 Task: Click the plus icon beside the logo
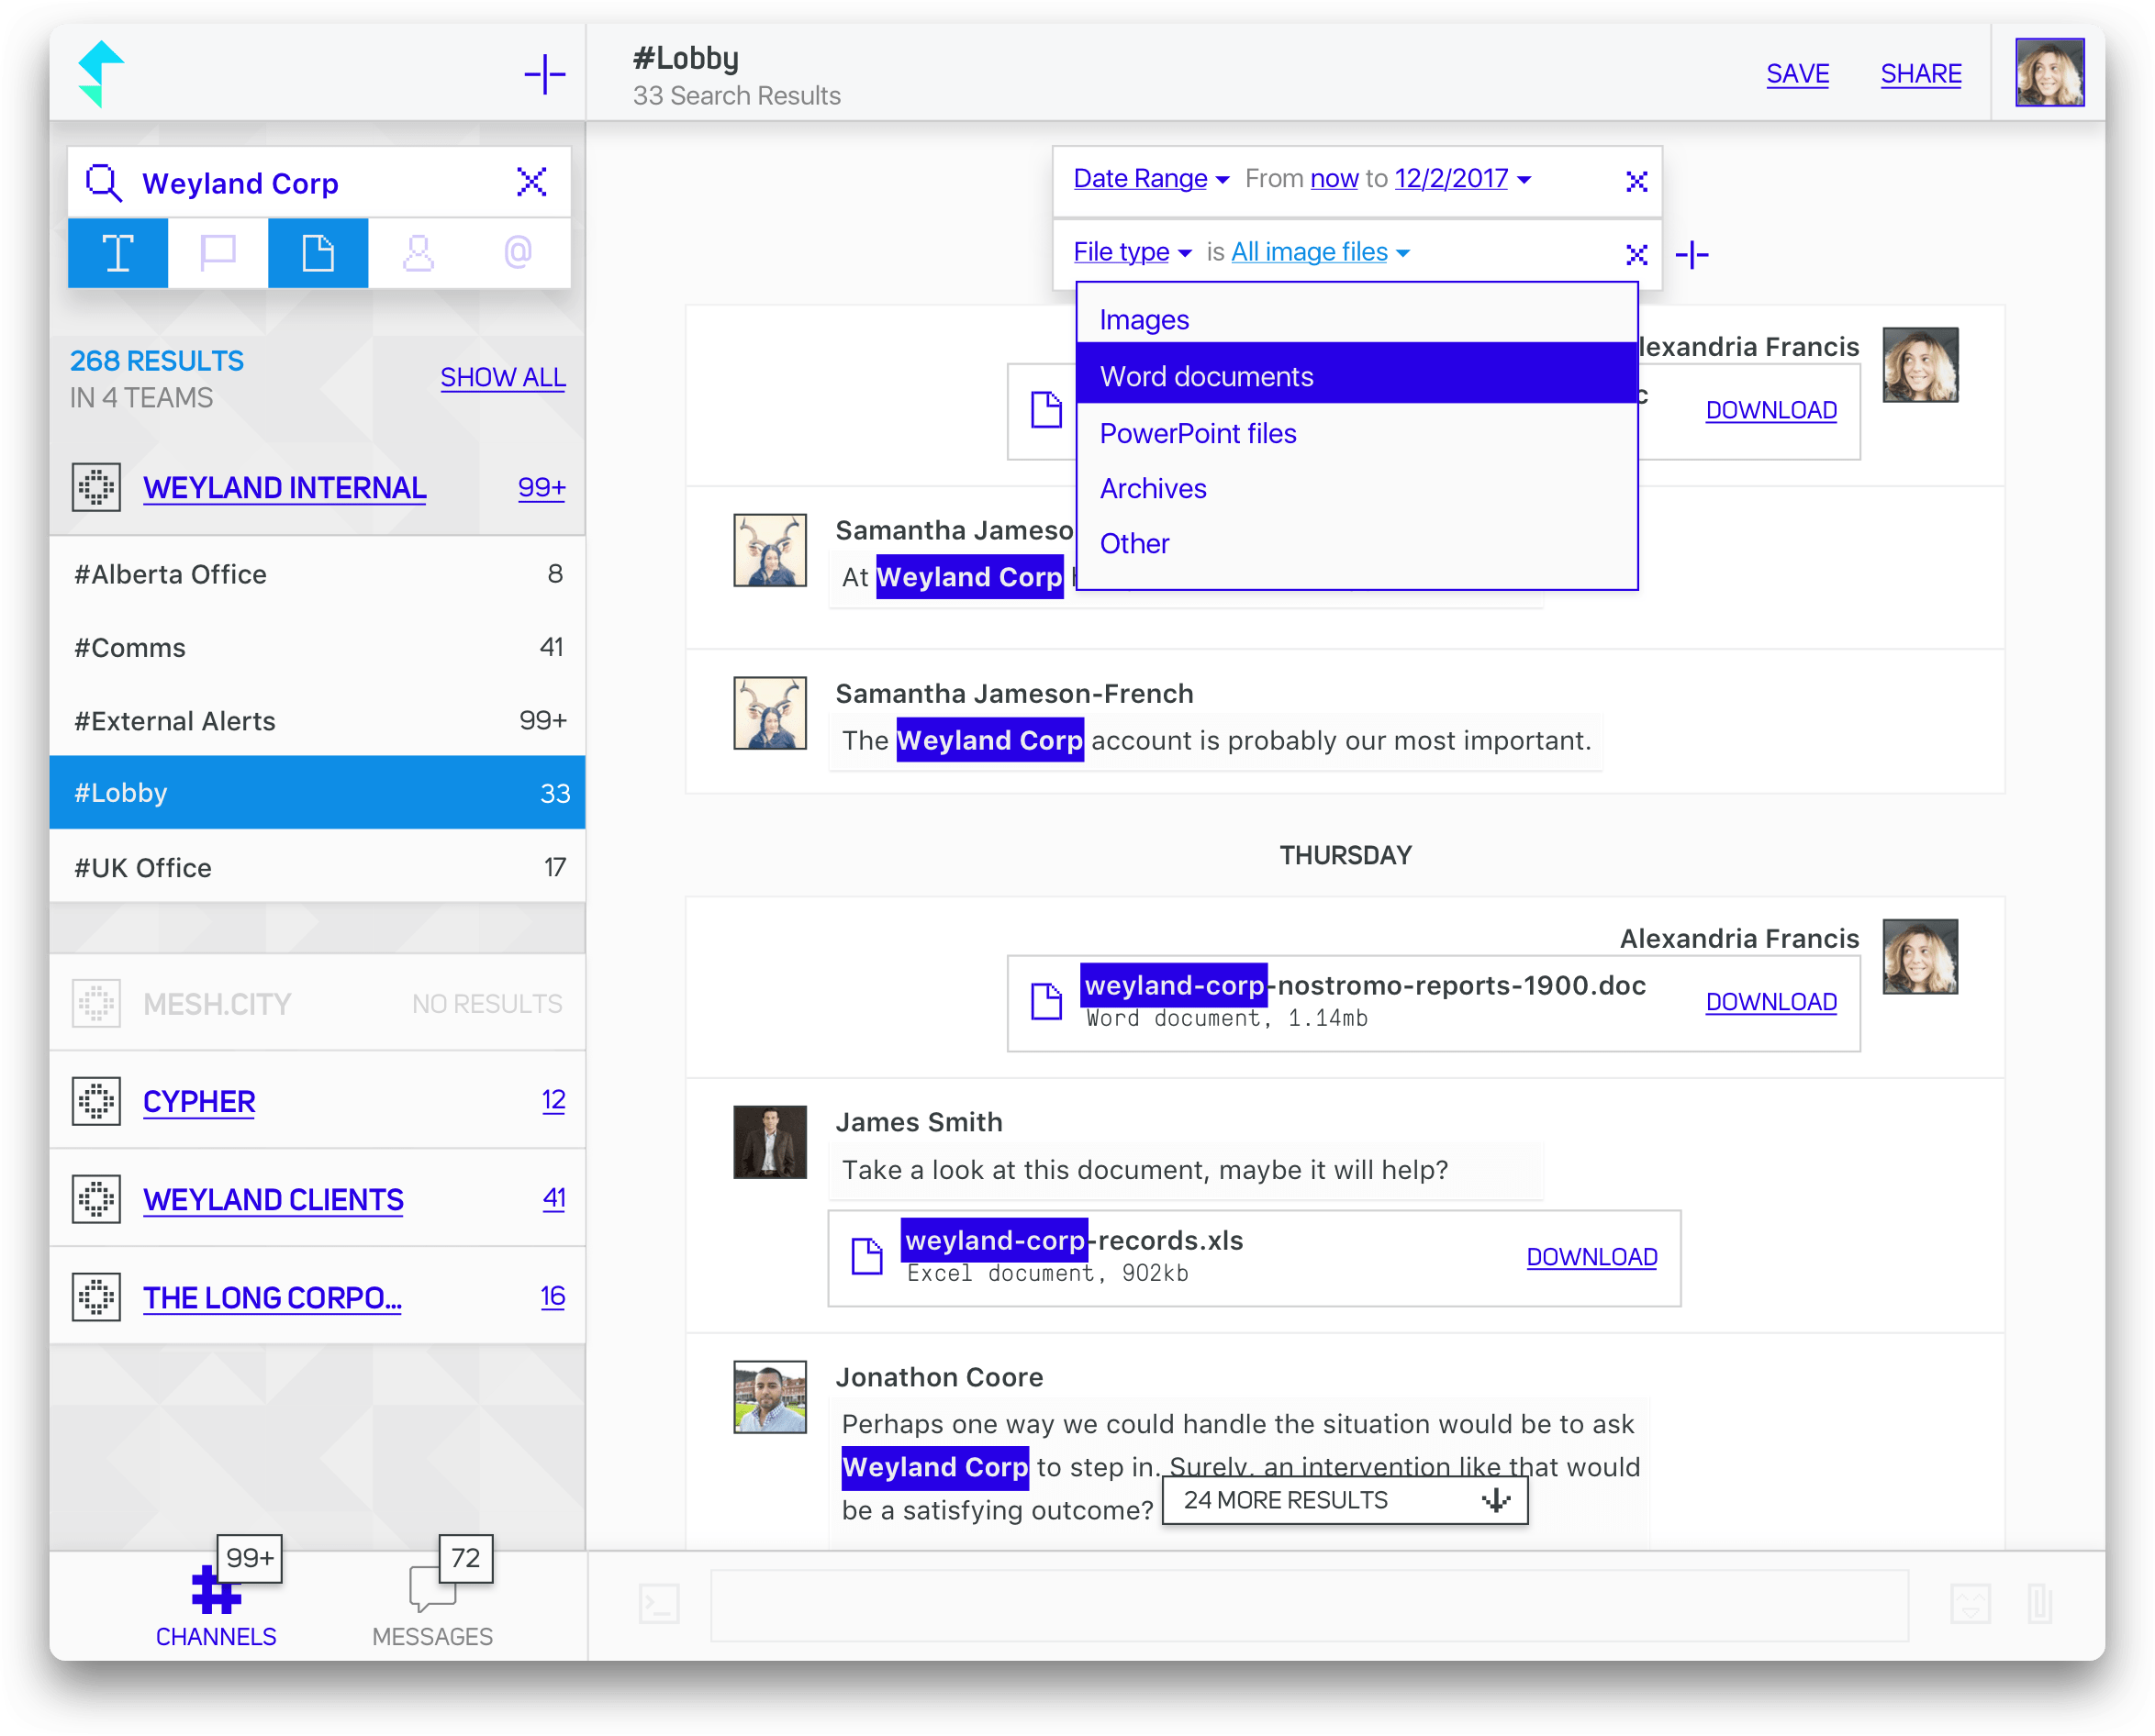click(x=545, y=74)
